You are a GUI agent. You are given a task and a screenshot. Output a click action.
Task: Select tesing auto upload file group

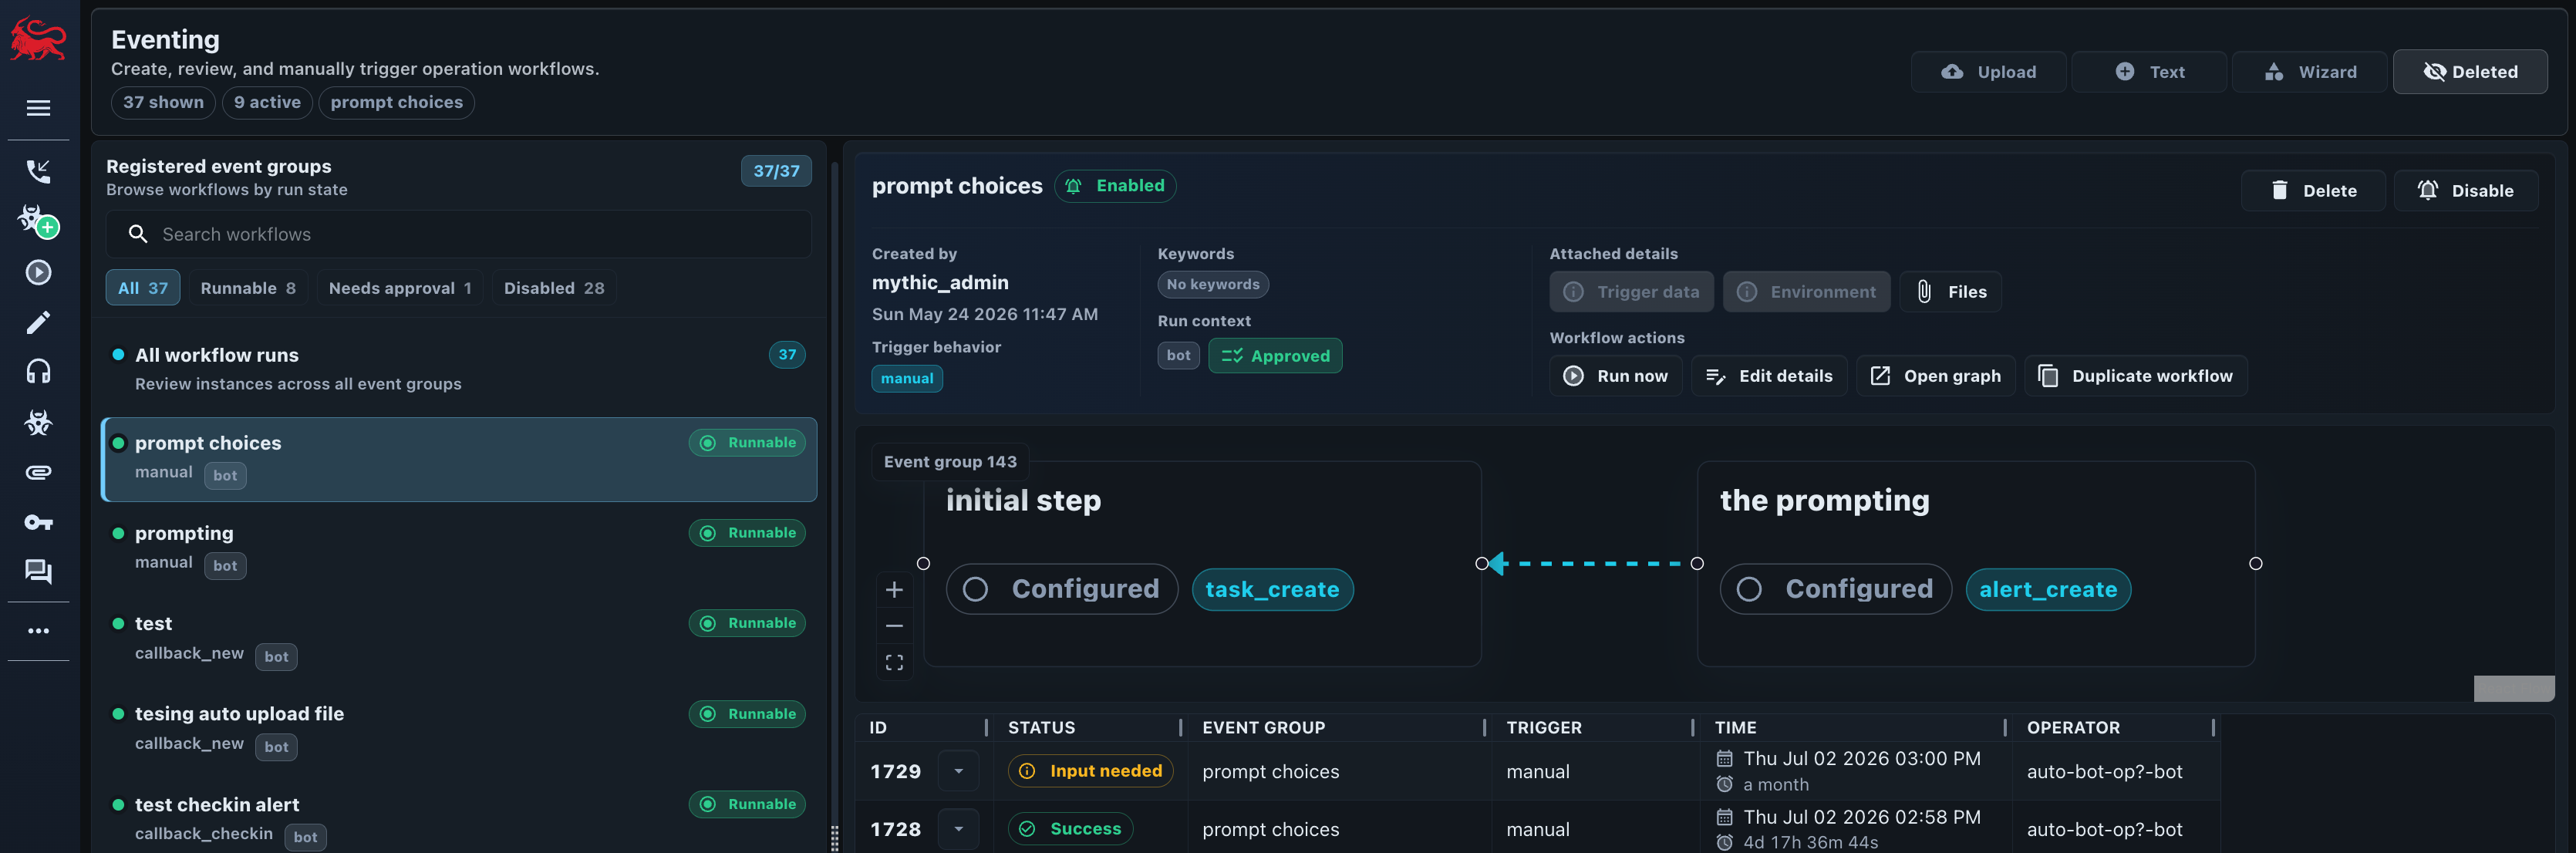pos(459,730)
